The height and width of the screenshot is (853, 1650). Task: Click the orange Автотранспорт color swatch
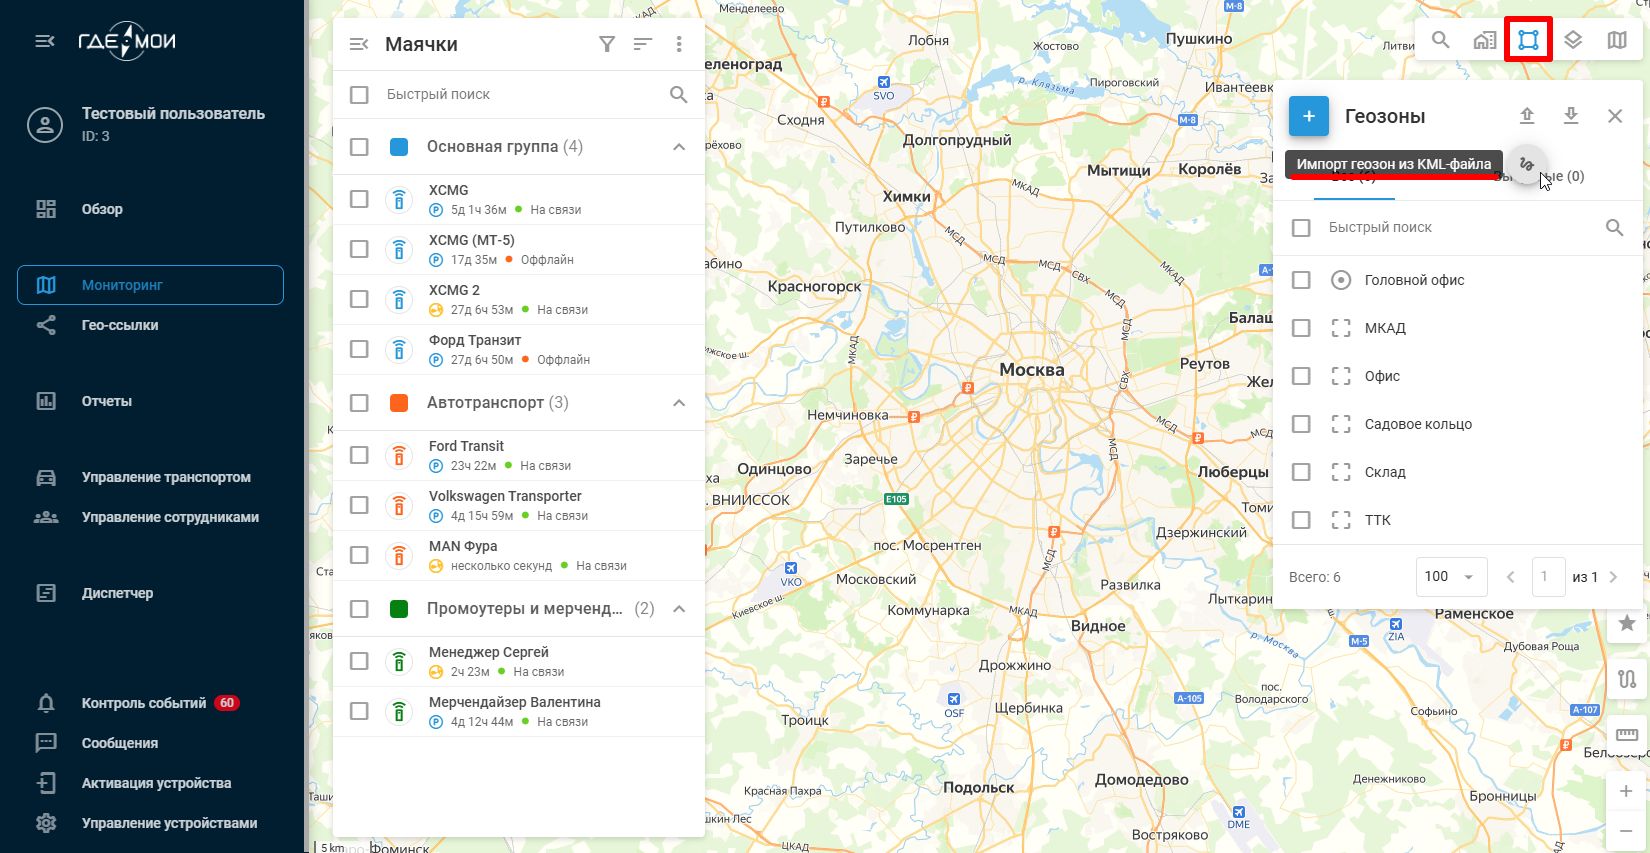coord(399,403)
